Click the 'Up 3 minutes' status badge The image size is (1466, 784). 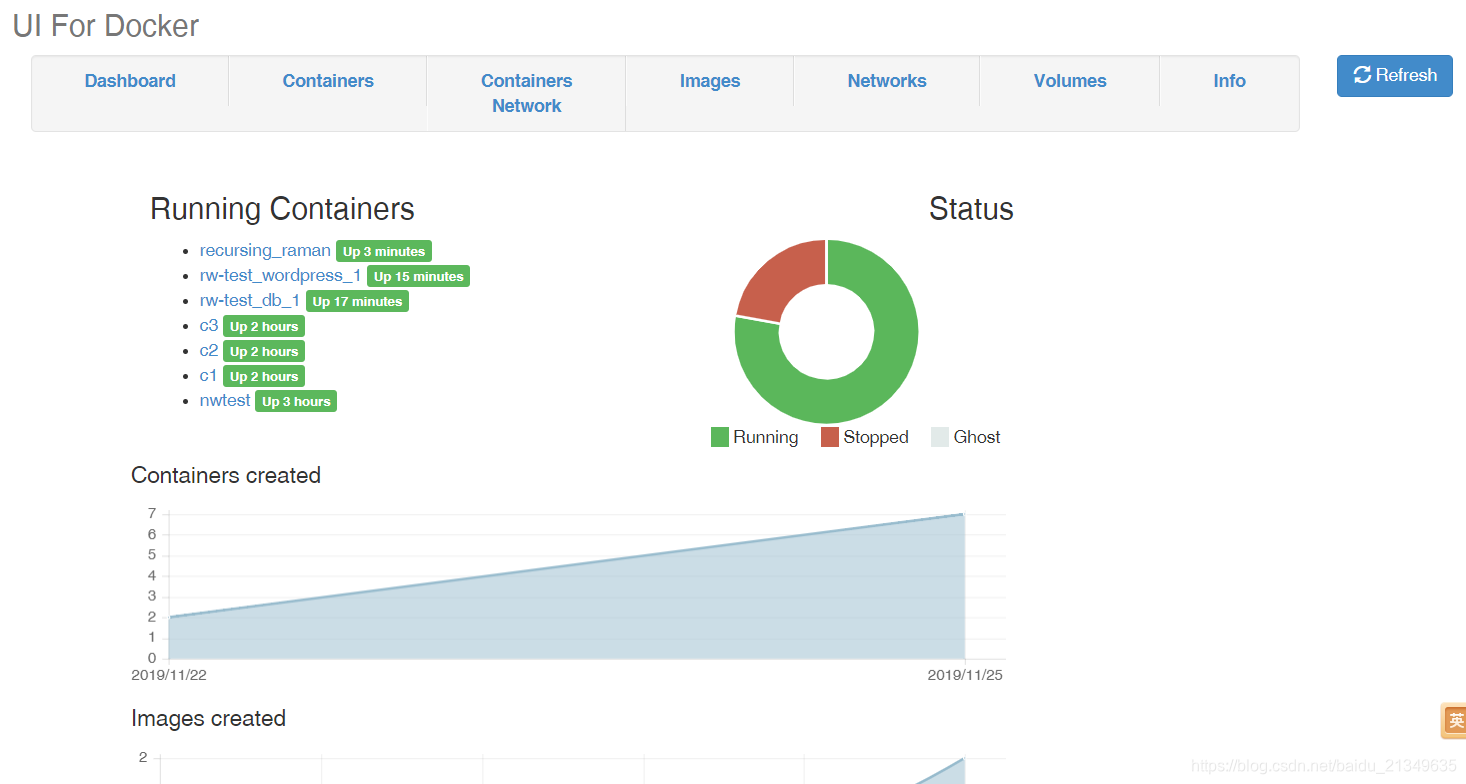point(384,252)
